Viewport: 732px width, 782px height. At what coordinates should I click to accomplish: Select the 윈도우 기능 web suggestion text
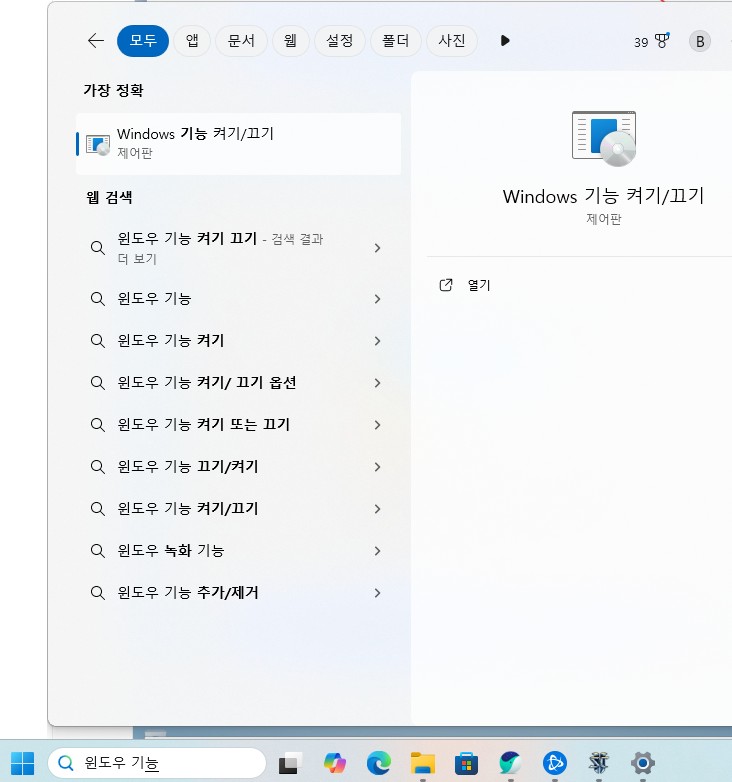[x=154, y=299]
